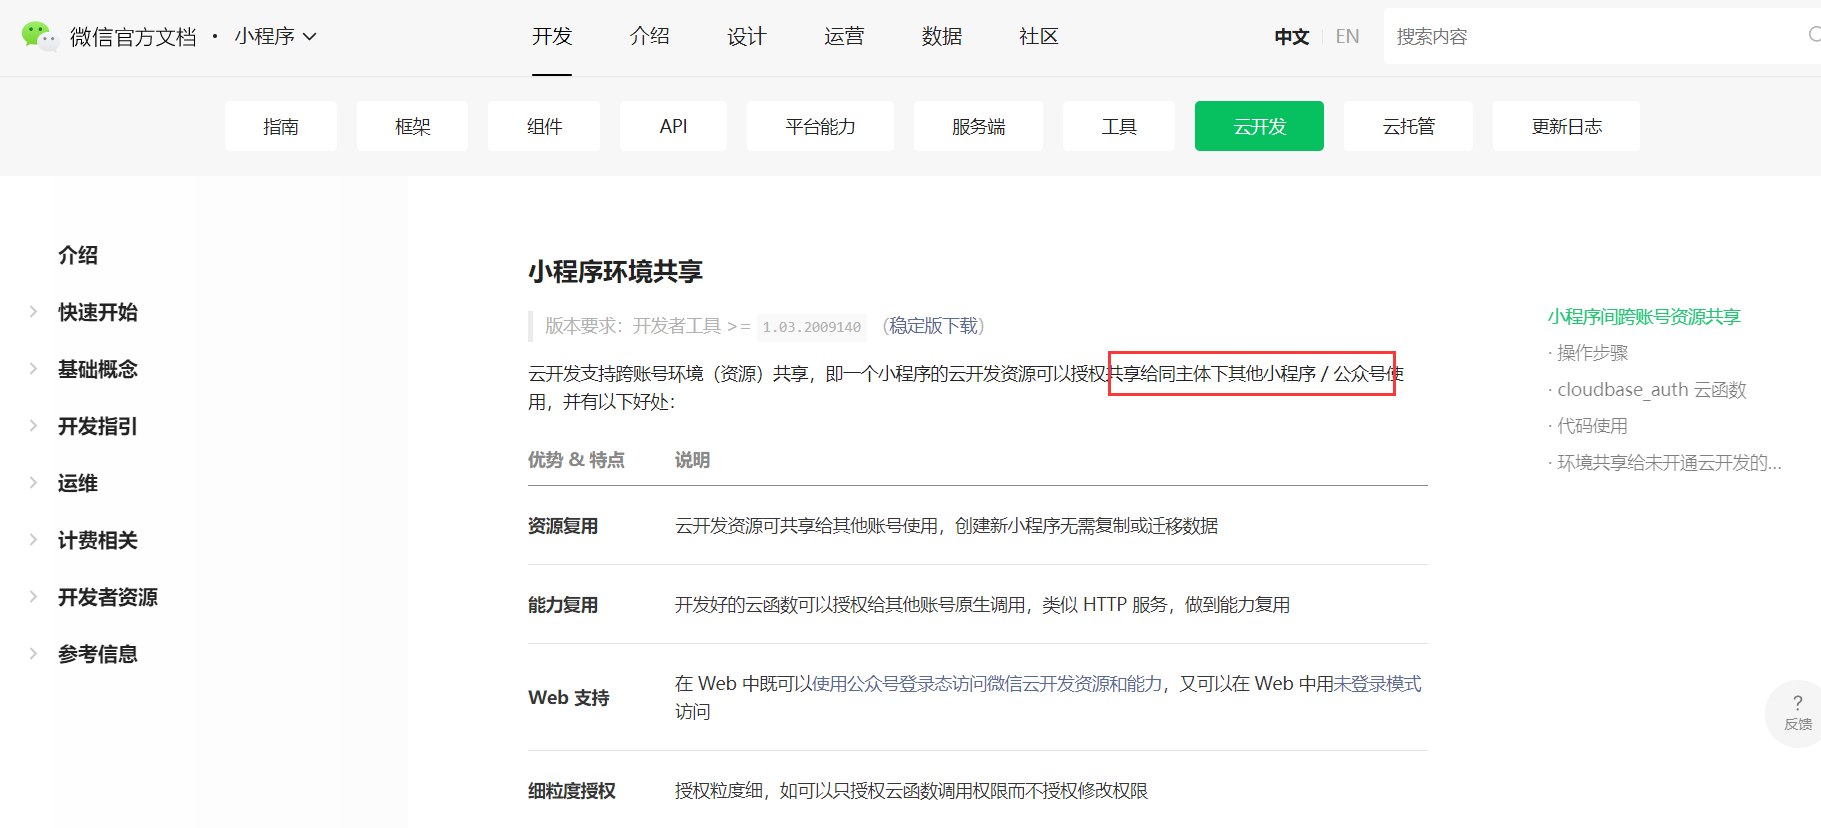1821x828 pixels.
Task: Open 使用公众号登录态访问微信云开发资源和能力 link
Action: [x=987, y=684]
